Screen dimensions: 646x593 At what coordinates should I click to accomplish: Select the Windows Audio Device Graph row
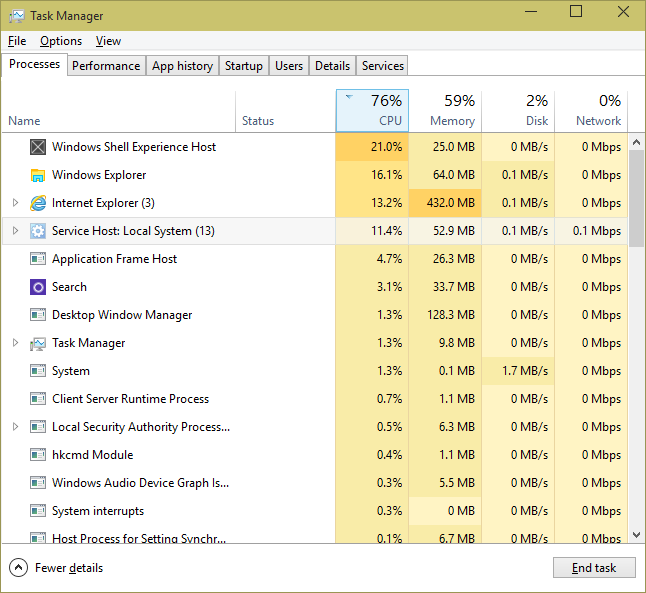[315, 483]
